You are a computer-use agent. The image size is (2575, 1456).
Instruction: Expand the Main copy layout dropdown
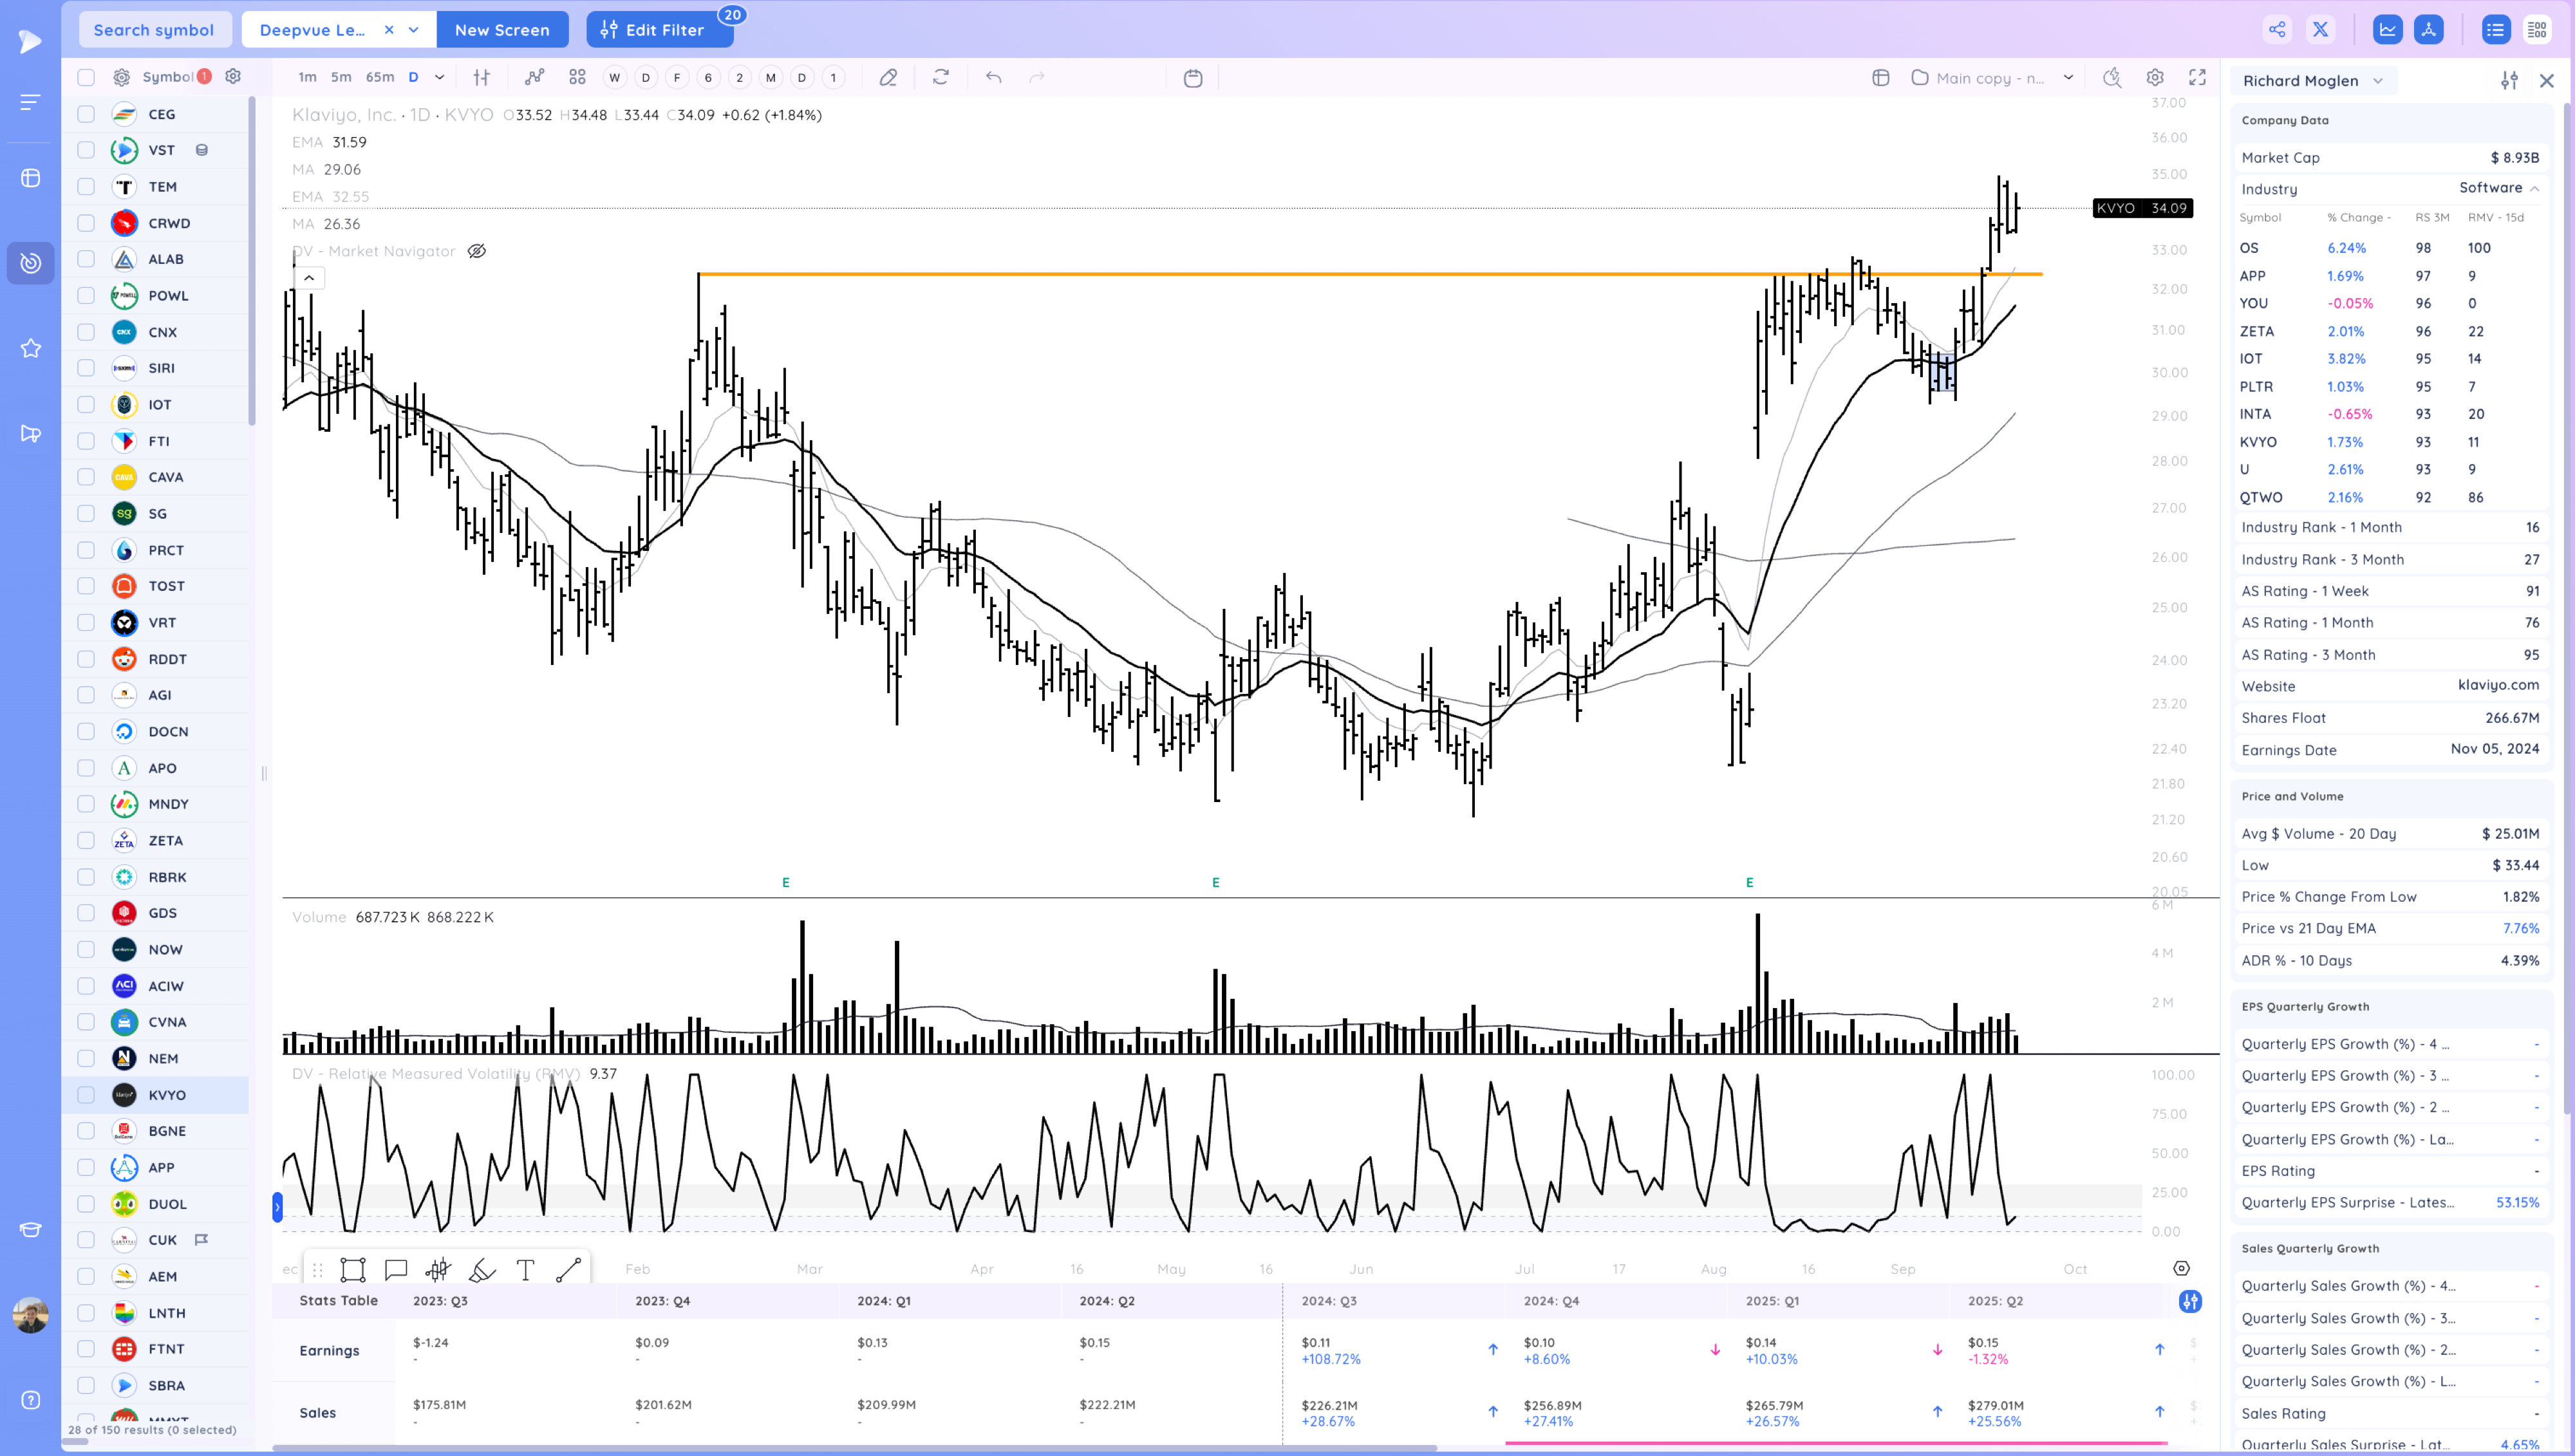pos(2068,78)
